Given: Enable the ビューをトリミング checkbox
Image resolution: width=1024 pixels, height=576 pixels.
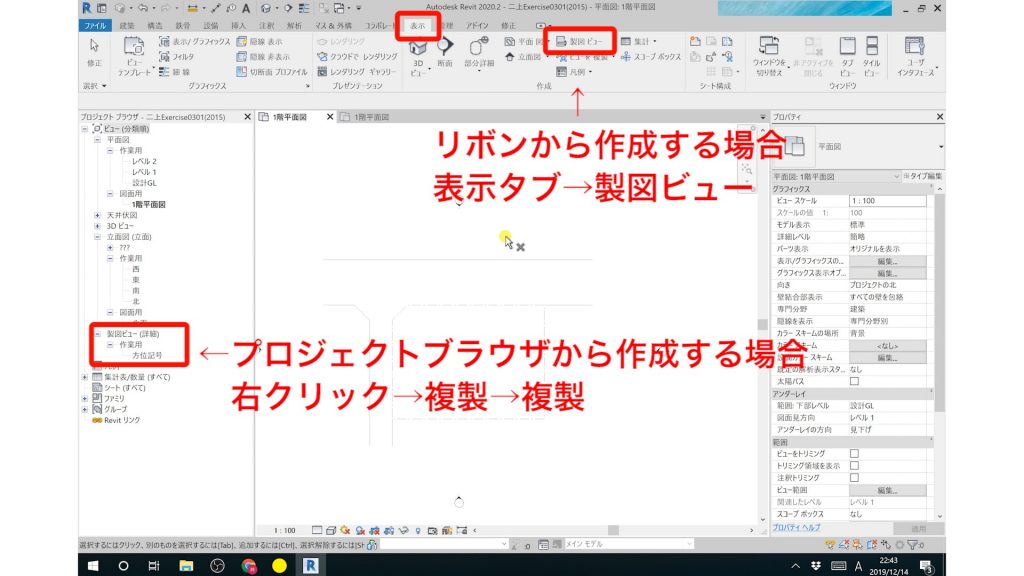Looking at the screenshot, I should pyautogui.click(x=854, y=454).
